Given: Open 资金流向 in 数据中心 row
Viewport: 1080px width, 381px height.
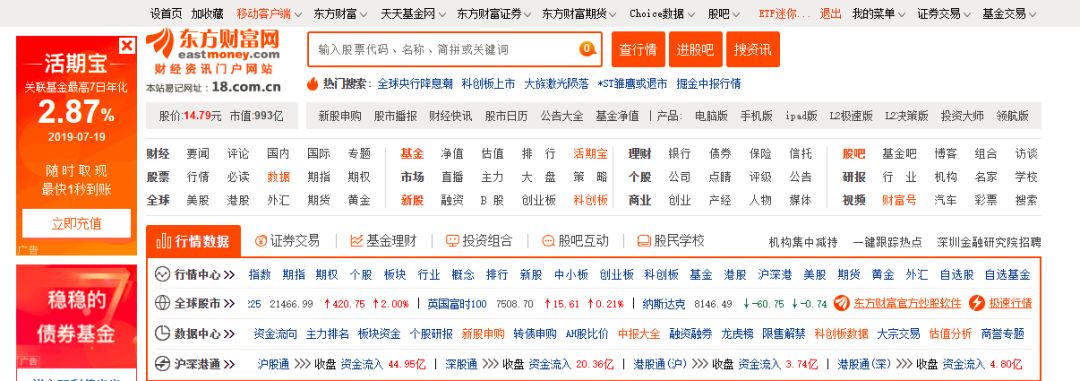Looking at the screenshot, I should click(276, 333).
